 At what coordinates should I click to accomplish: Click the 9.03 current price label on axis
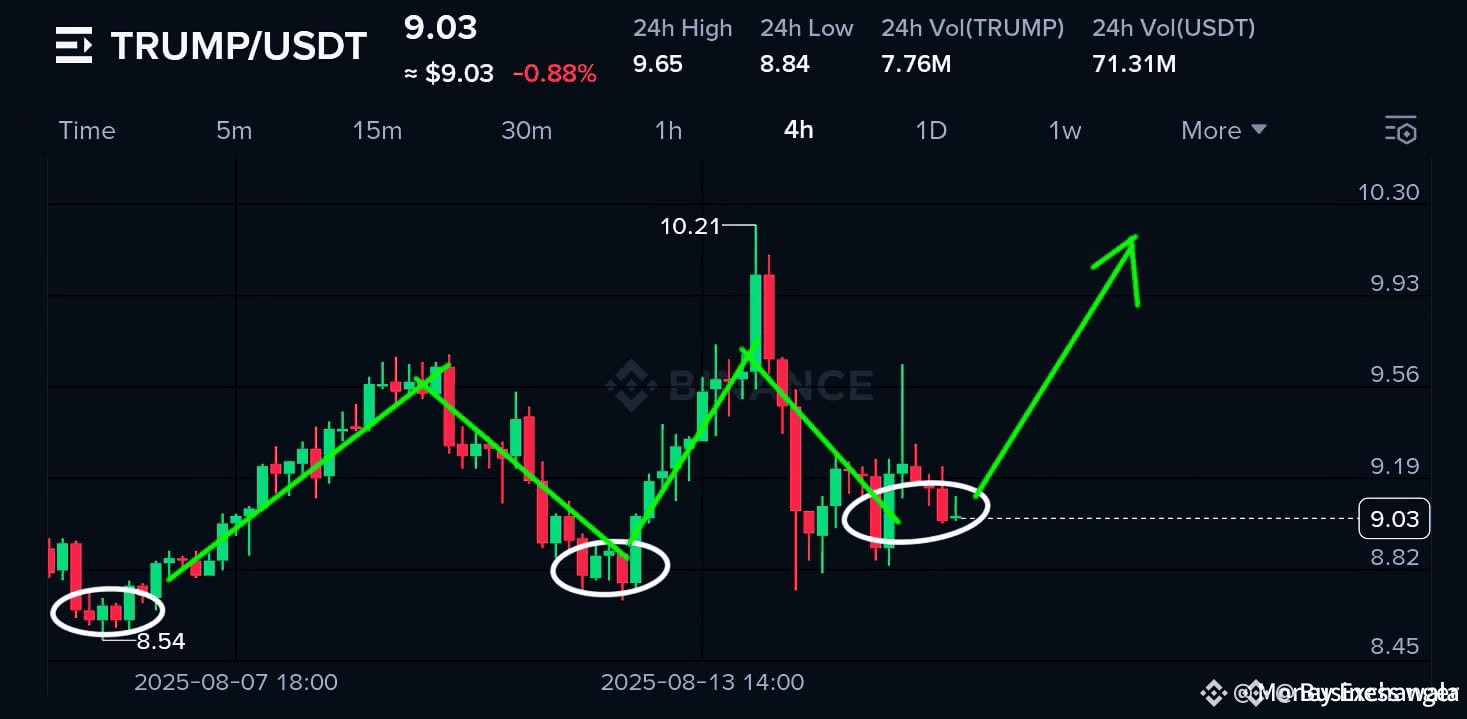pos(1395,519)
